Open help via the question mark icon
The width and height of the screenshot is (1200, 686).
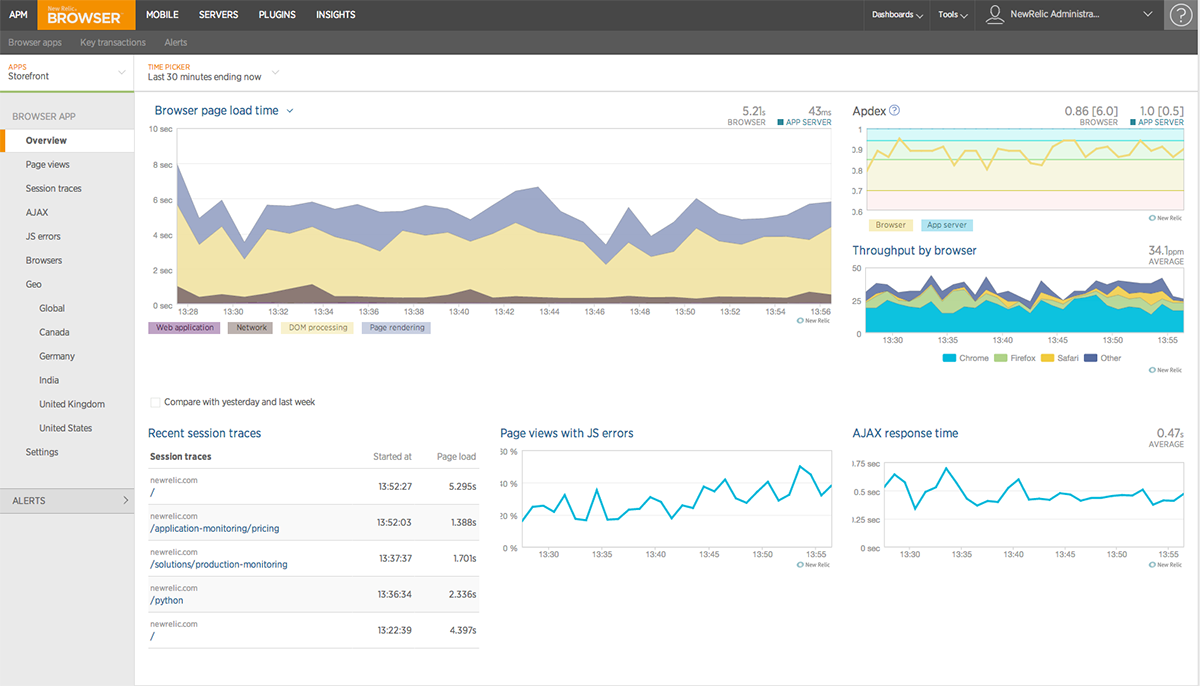point(1181,14)
